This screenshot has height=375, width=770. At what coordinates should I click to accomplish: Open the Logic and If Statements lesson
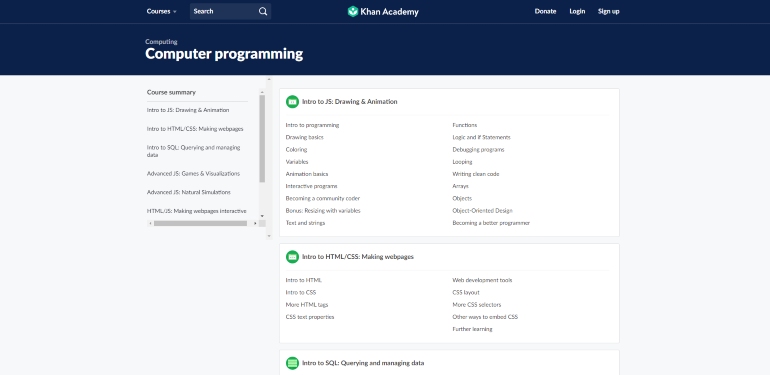pyautogui.click(x=481, y=137)
